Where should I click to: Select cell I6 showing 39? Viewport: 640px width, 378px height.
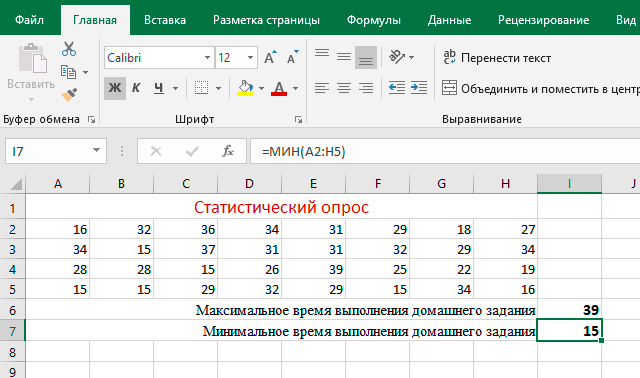[x=569, y=310]
